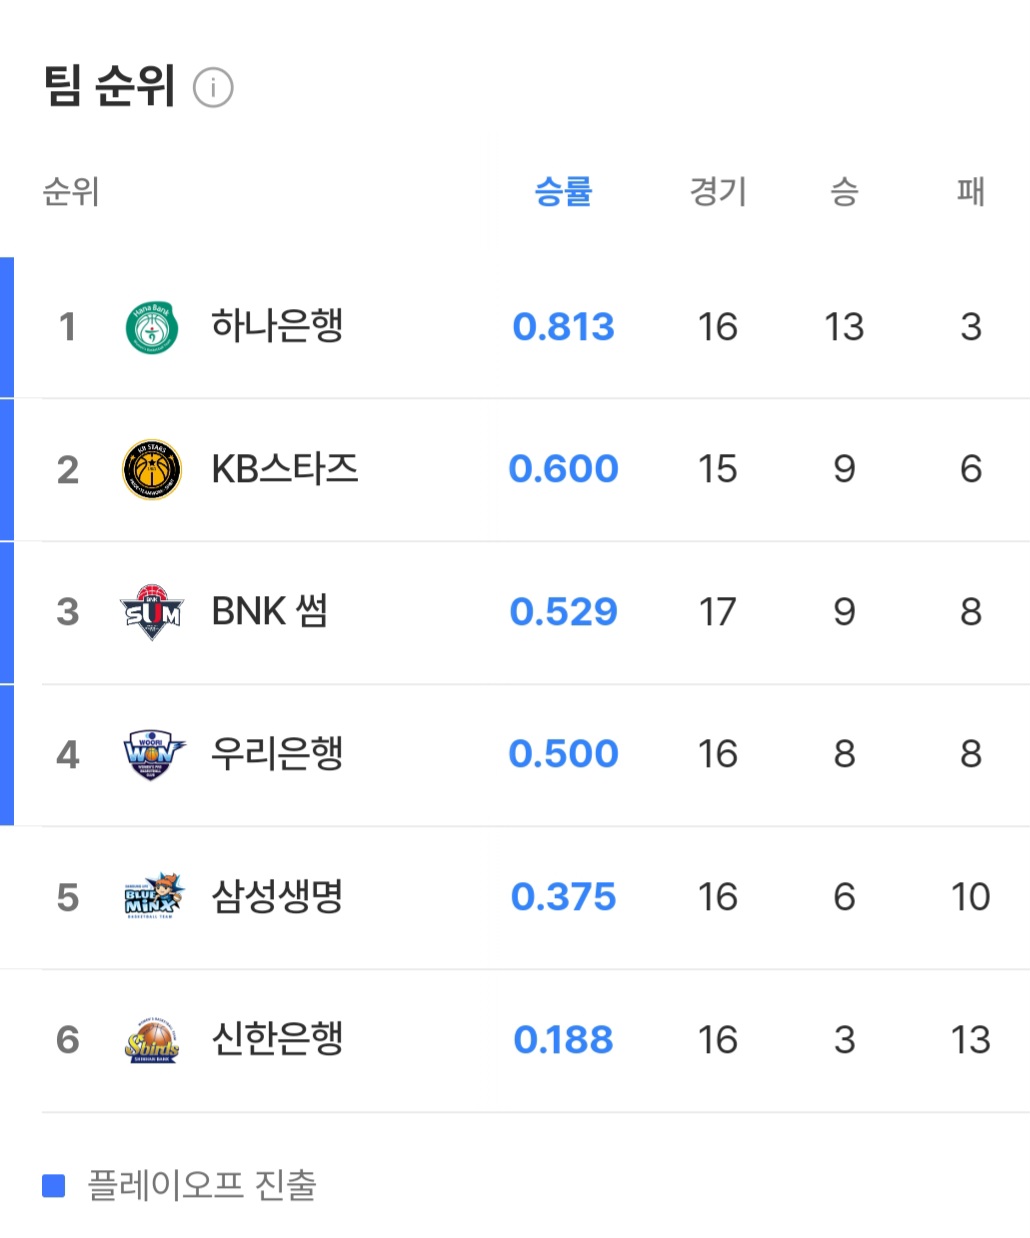Tap the KB스타즈 team logo
1030x1238 pixels.
point(152,469)
